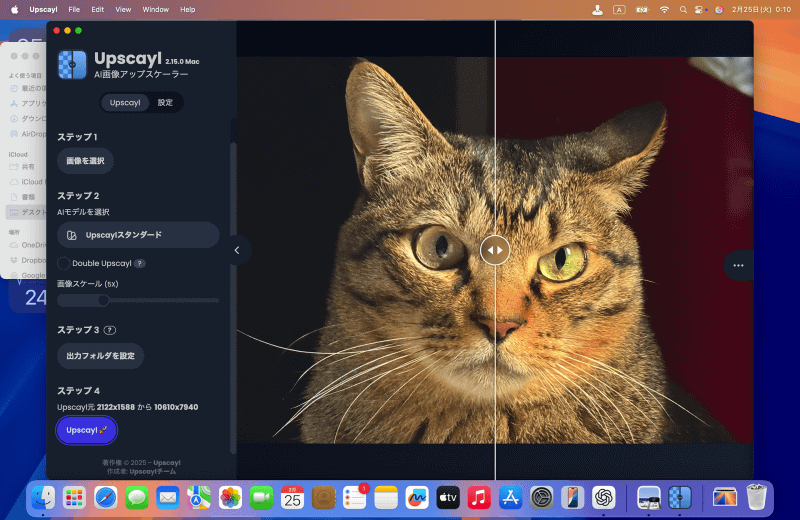Open Apple TV from the Dock
Screen dimensions: 800x520
[x=448, y=498]
